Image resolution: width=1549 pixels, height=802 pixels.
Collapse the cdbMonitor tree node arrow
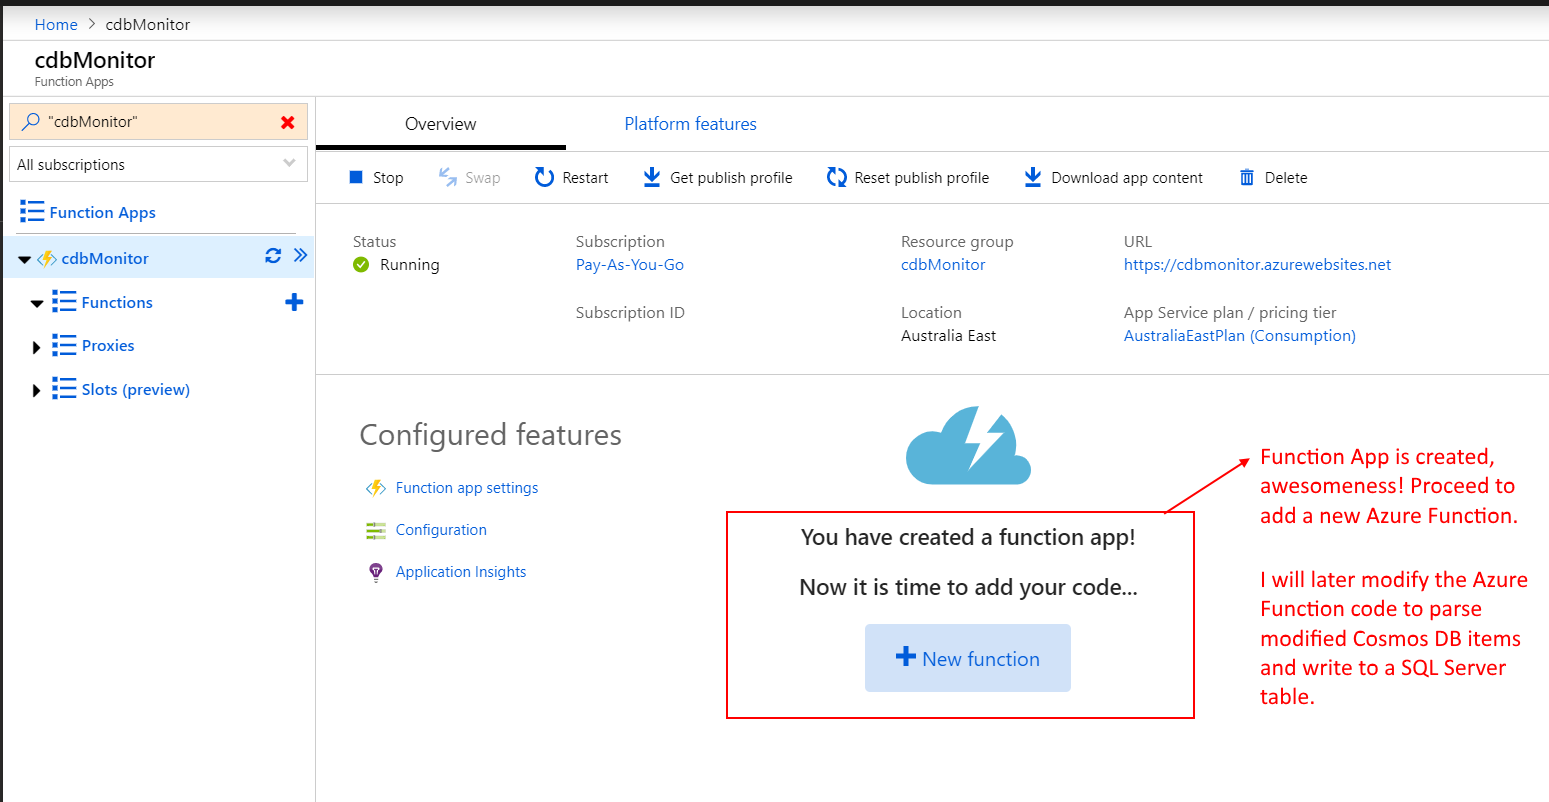(25, 260)
